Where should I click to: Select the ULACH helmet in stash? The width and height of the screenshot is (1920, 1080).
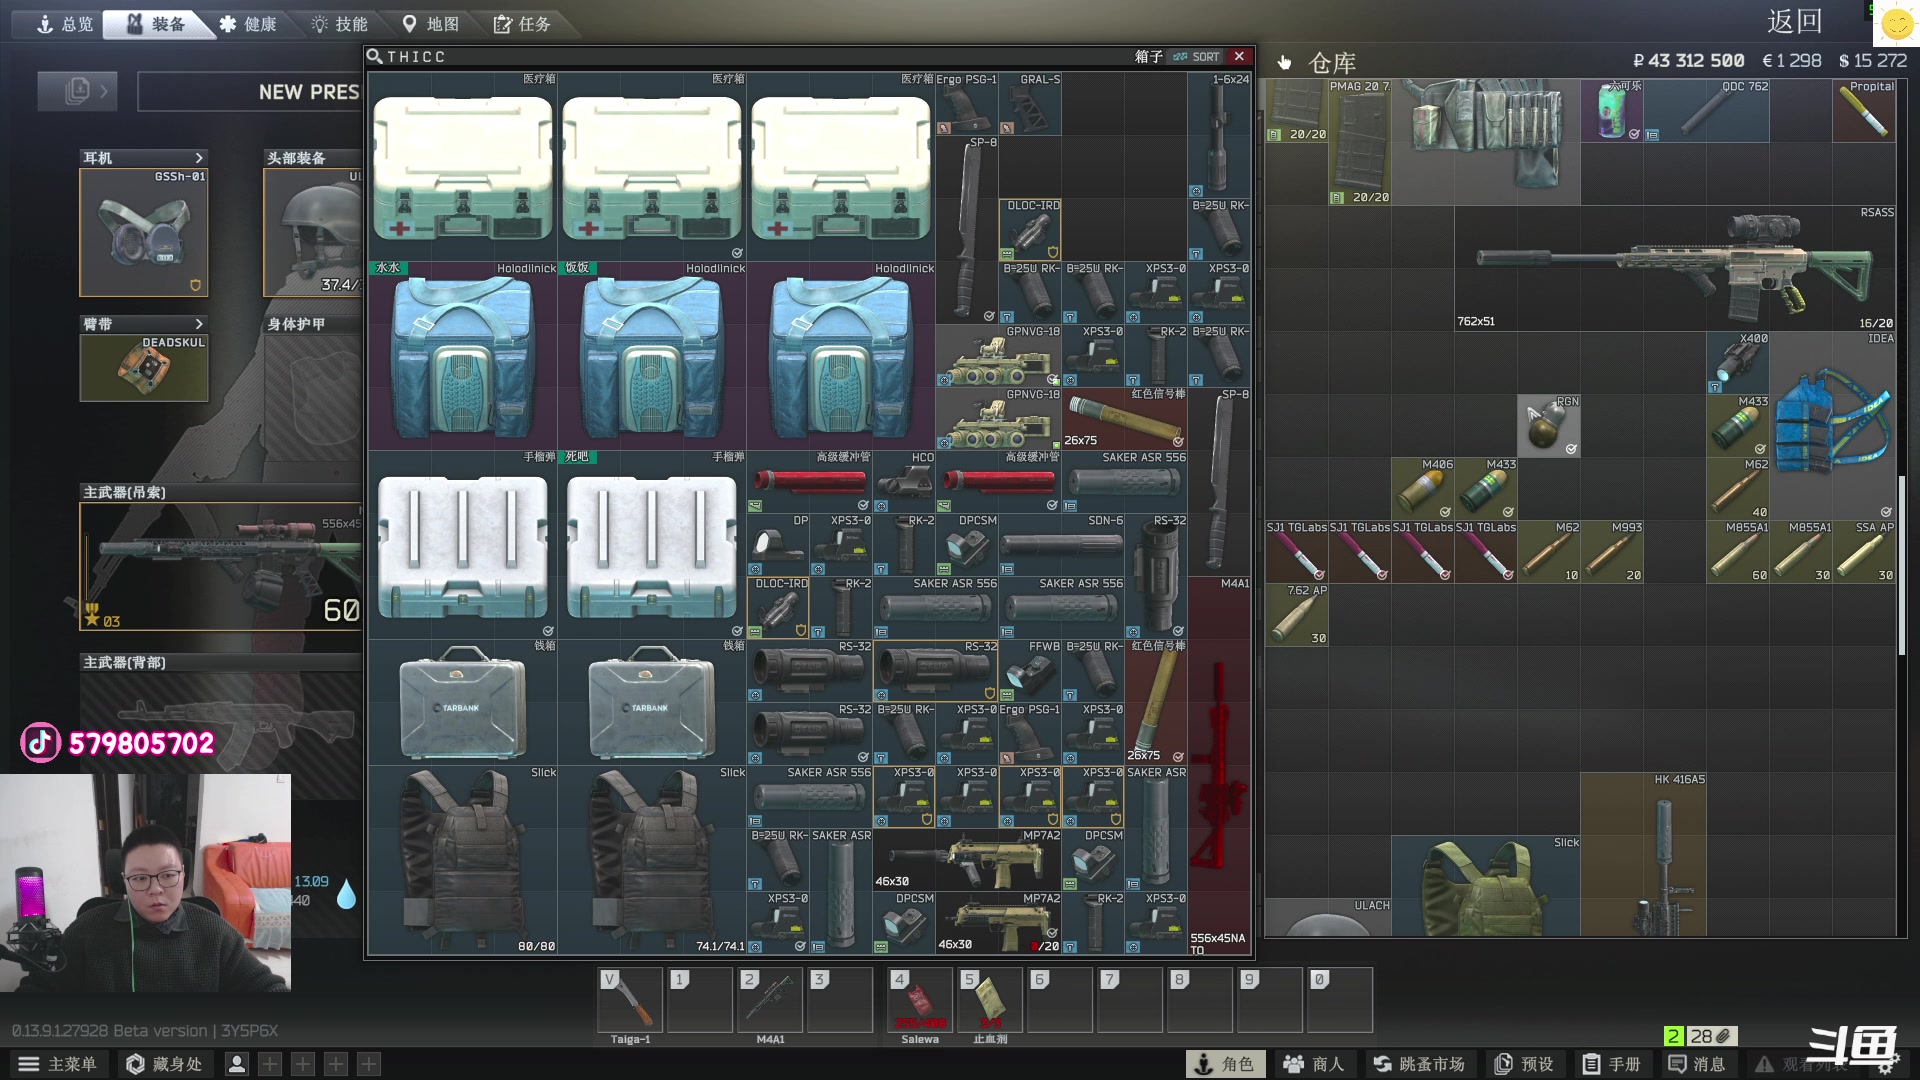(x=1328, y=917)
